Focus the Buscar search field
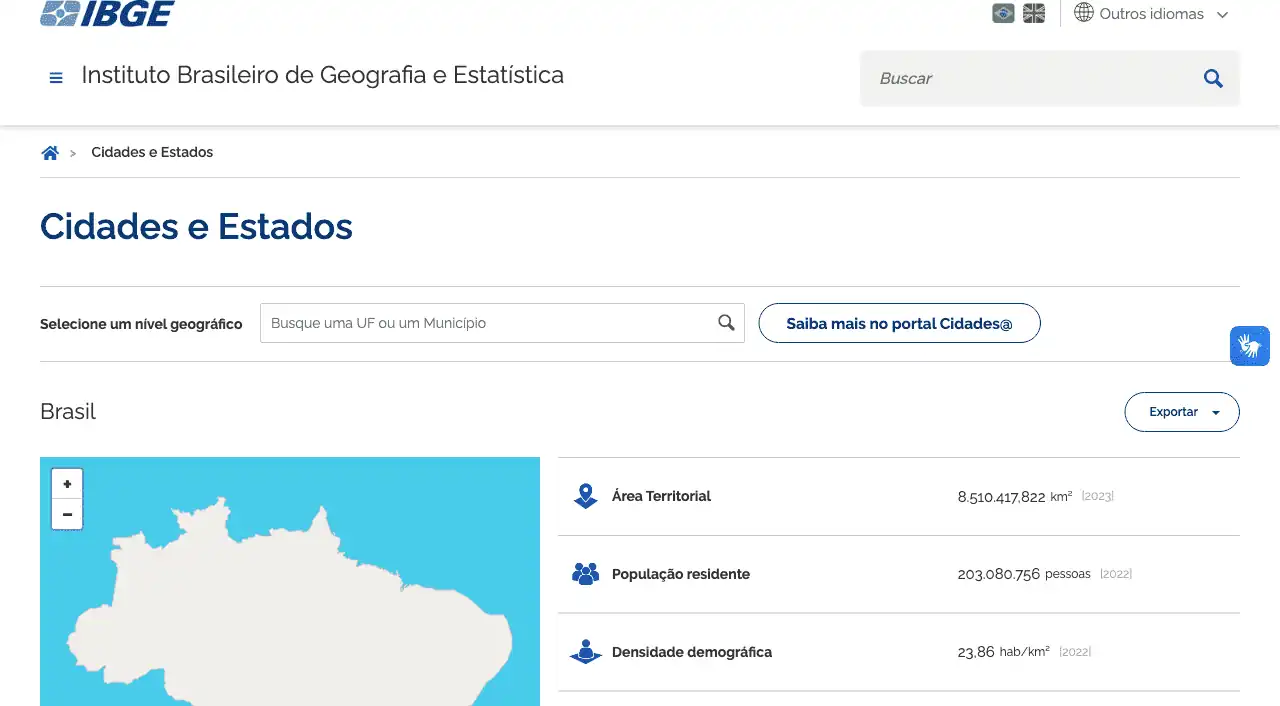Screen dimensions: 1280x706 1030,78
